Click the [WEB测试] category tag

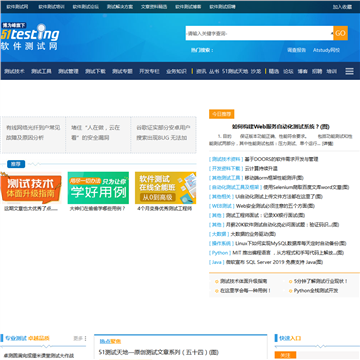tap(222, 206)
